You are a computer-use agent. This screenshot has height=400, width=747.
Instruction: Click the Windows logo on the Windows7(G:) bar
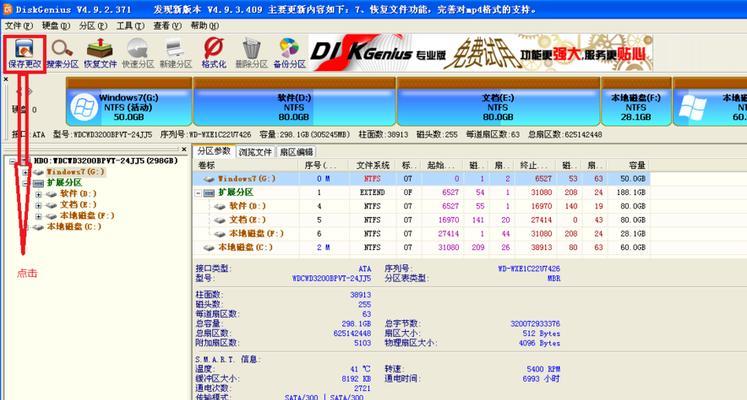(x=84, y=107)
